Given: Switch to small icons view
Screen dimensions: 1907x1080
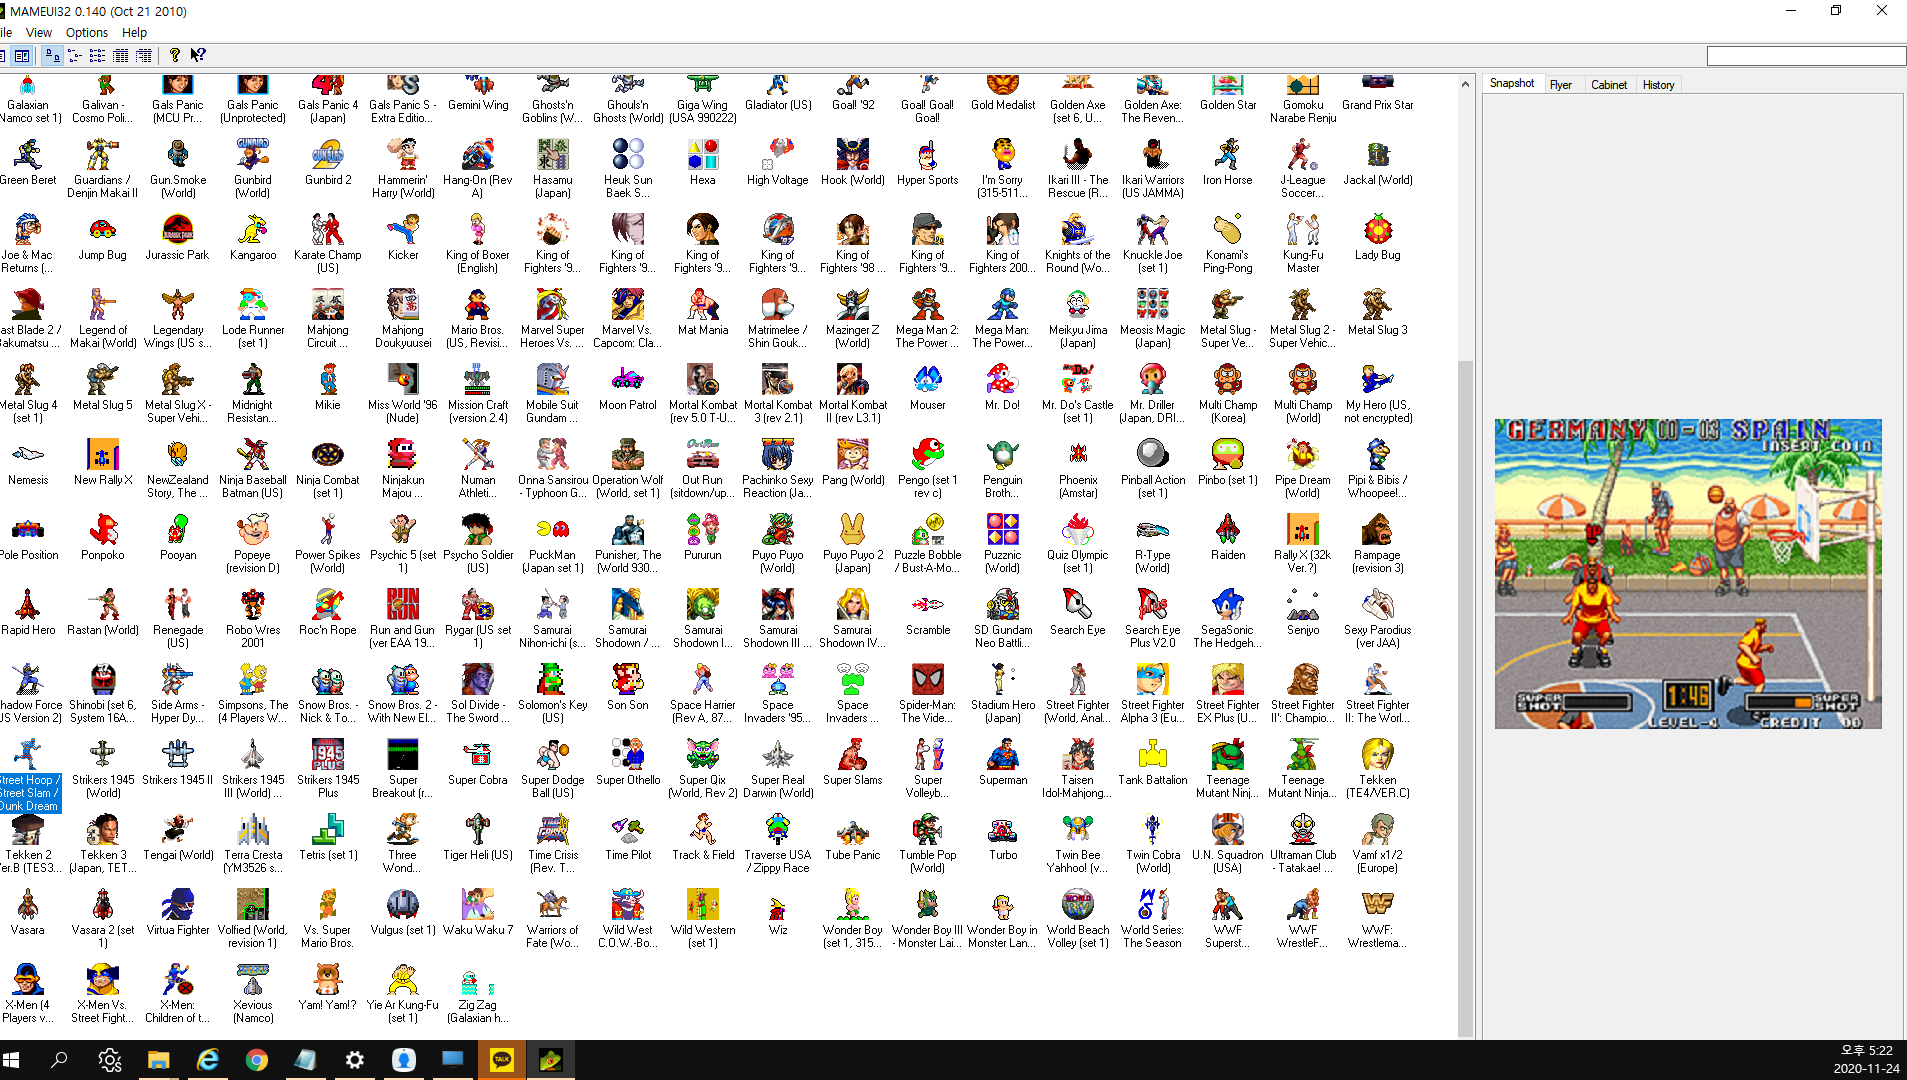Looking at the screenshot, I should (74, 56).
